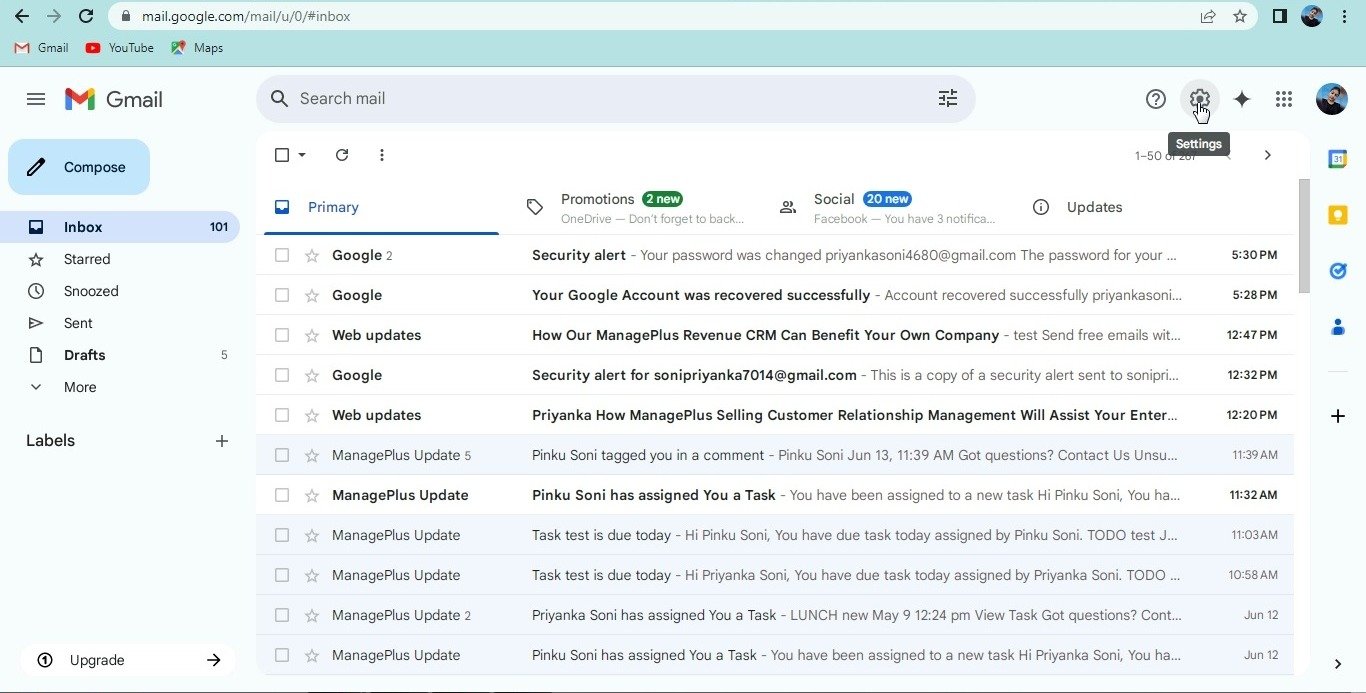Open Google Tasks side panel
The image size is (1366, 693).
click(1338, 271)
